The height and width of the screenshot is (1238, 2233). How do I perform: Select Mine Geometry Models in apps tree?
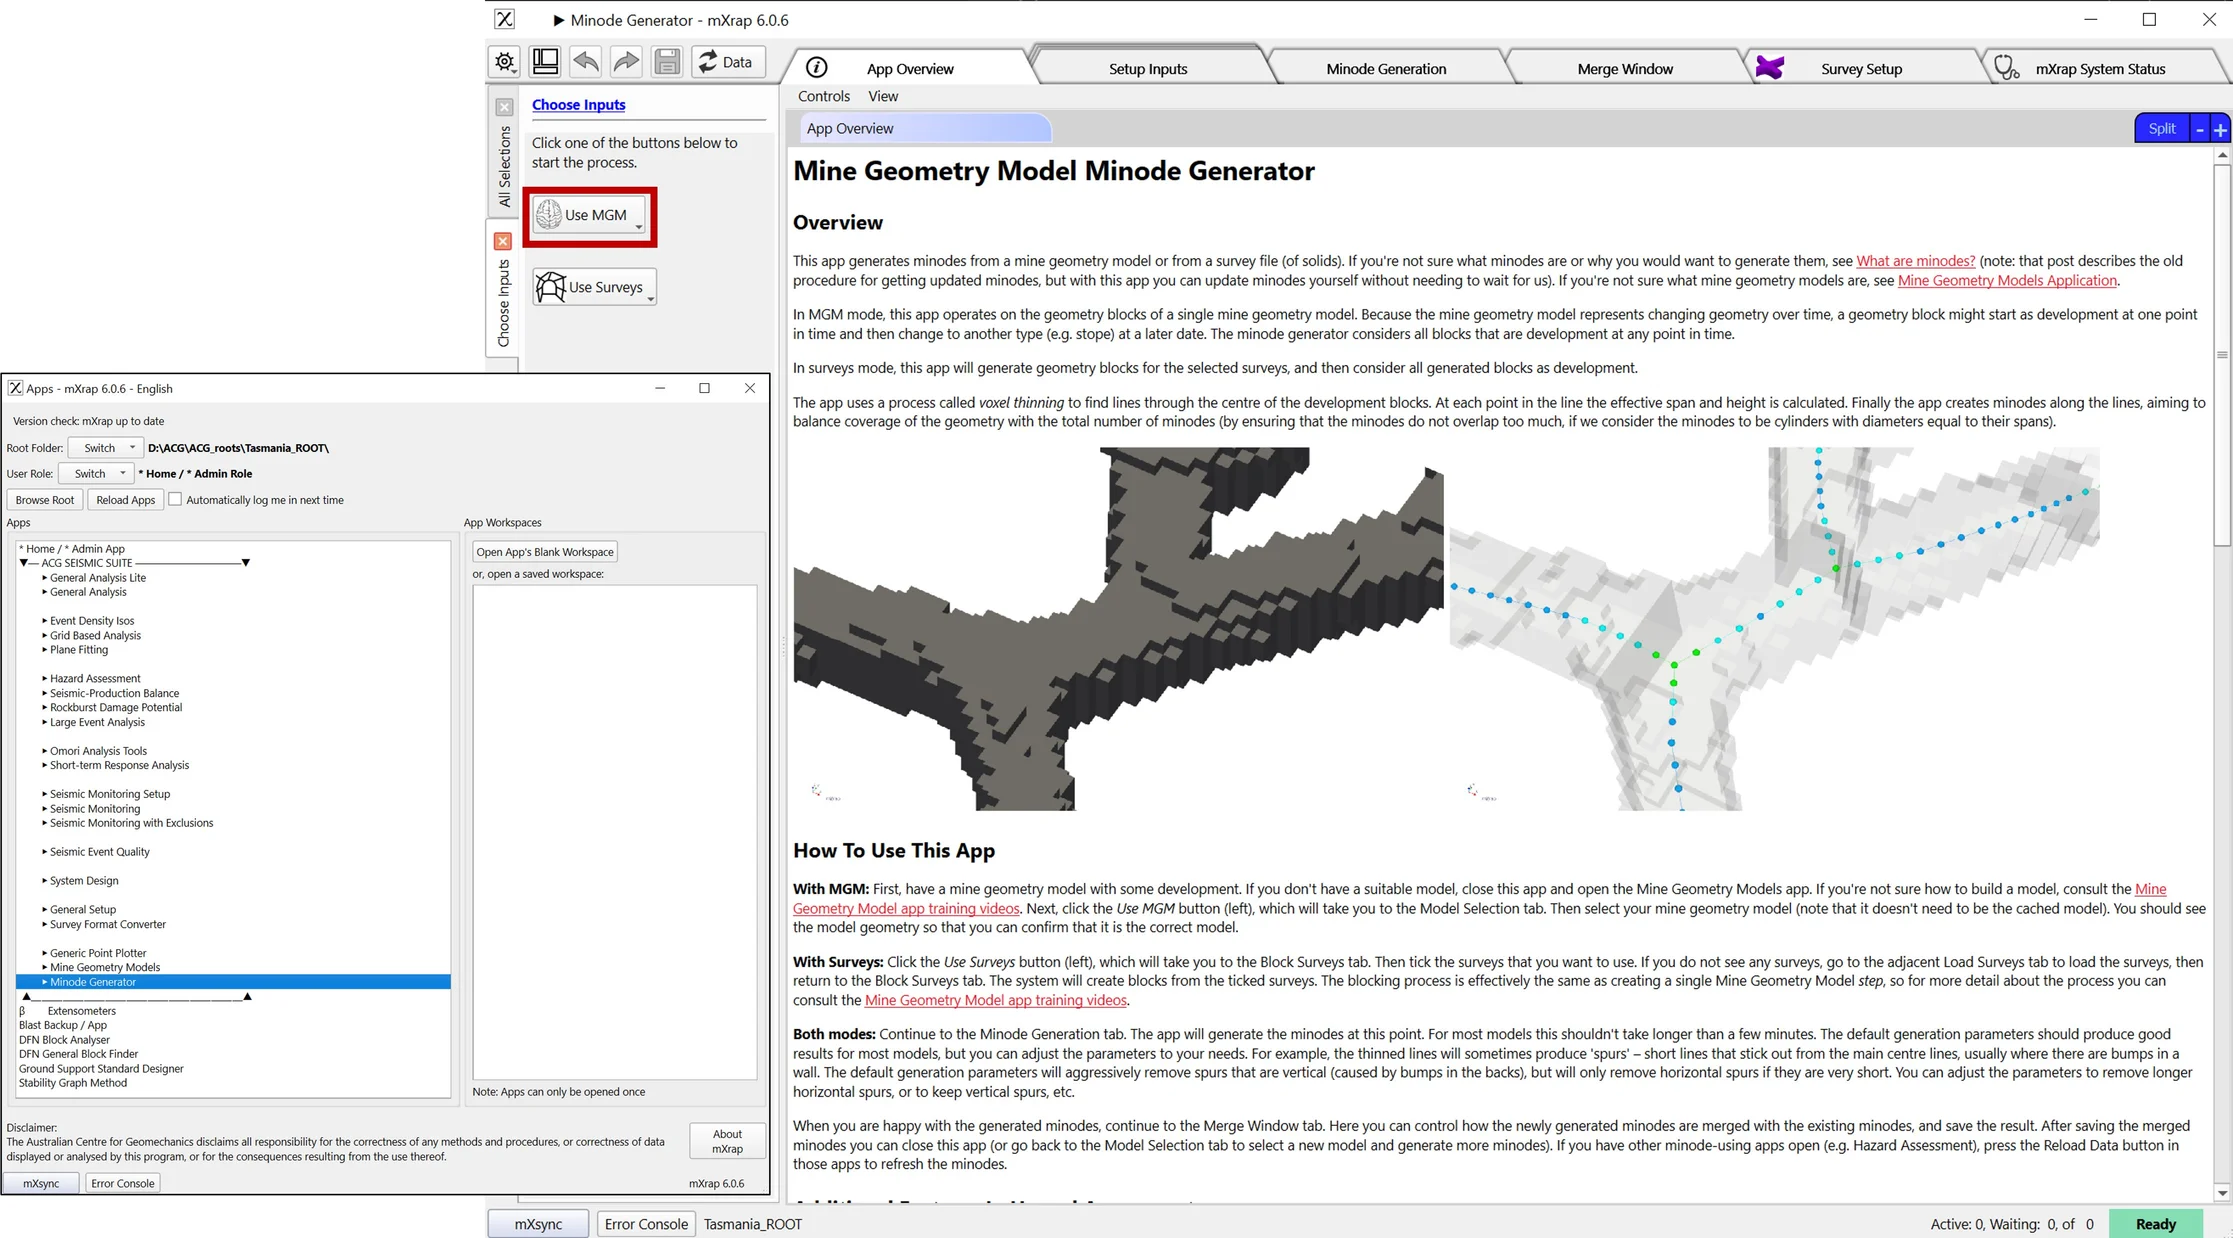coord(105,967)
